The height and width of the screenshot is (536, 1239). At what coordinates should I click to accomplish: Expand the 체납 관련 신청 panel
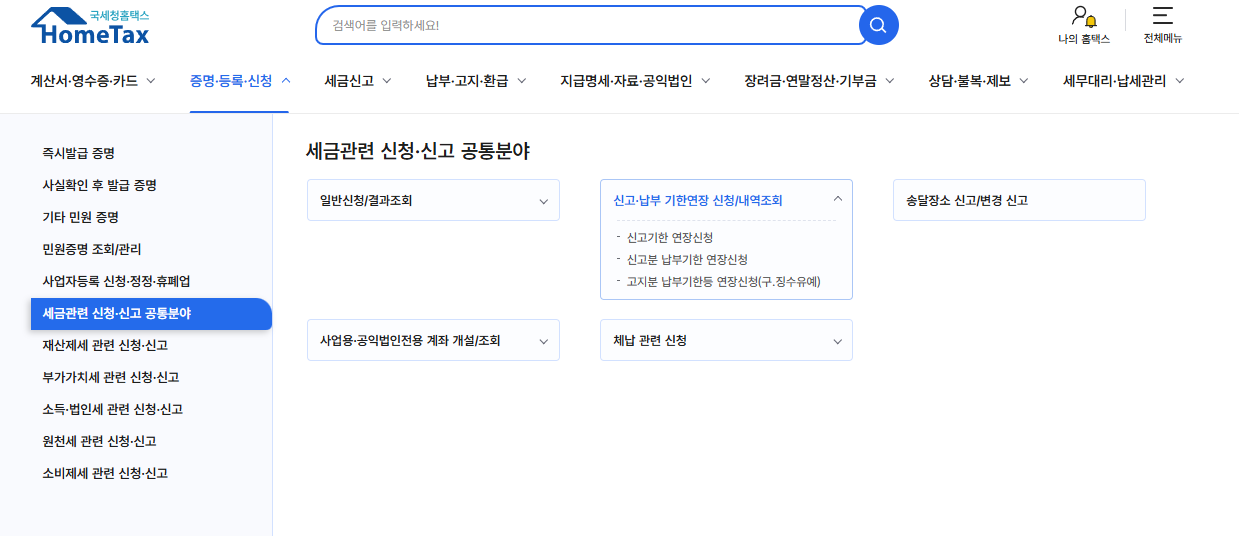pyautogui.click(x=726, y=340)
